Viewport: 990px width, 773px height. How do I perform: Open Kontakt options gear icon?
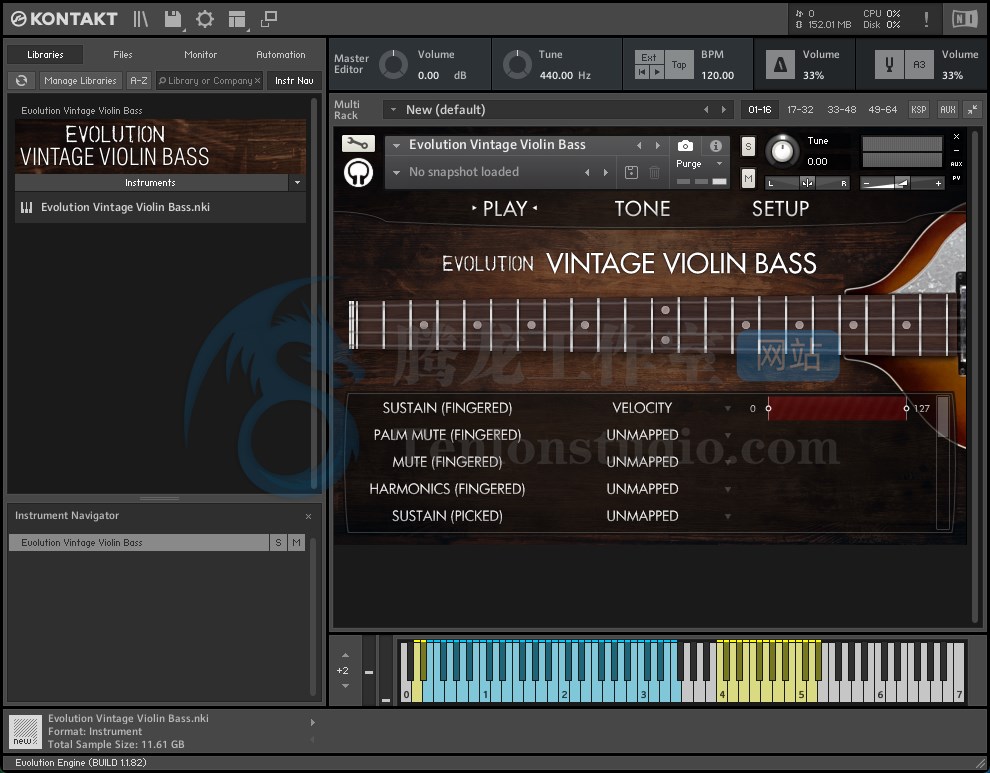[x=205, y=19]
